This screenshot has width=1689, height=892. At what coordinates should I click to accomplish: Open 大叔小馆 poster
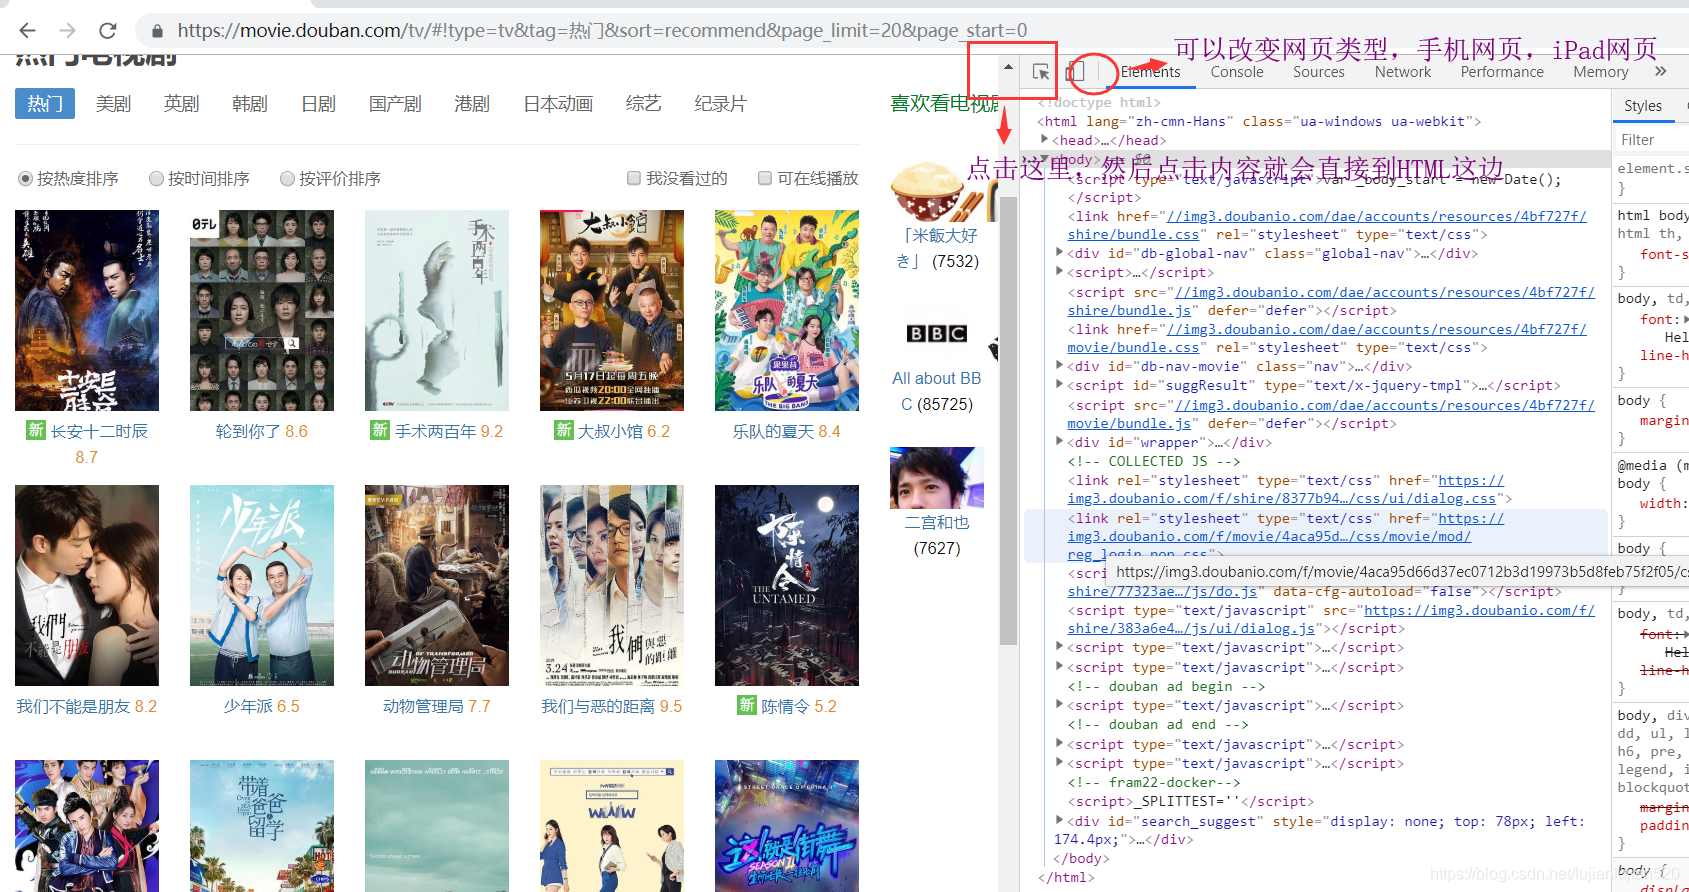612,310
